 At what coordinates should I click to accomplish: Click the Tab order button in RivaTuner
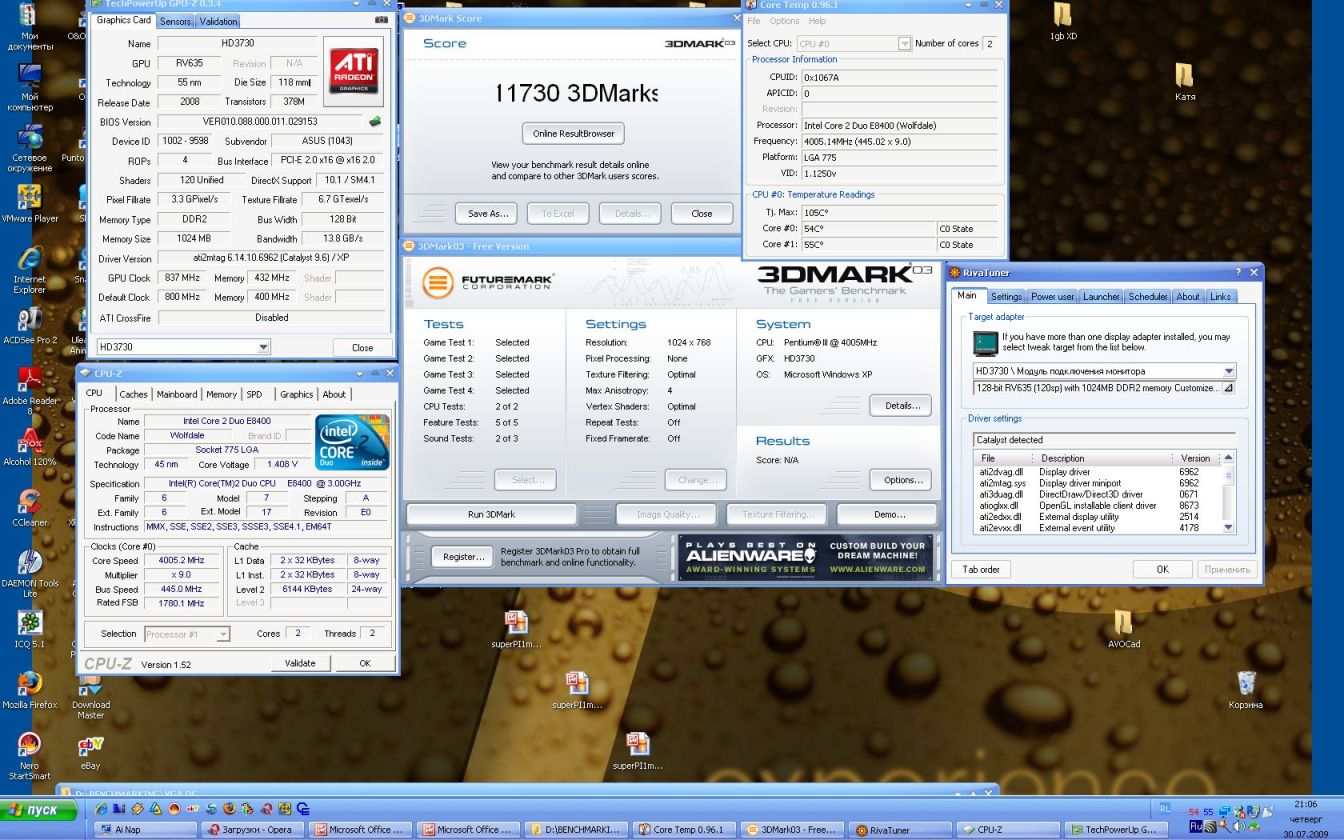(981, 569)
